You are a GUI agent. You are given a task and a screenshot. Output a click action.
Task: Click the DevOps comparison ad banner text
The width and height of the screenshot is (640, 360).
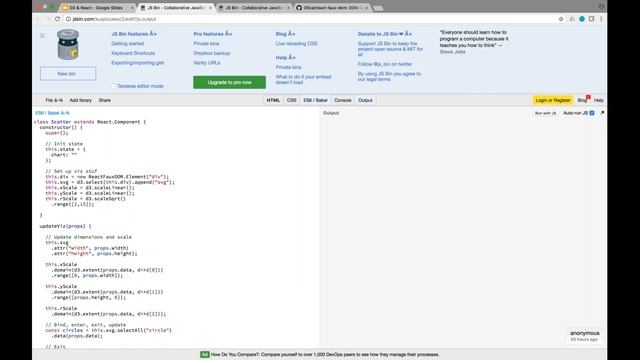pyautogui.click(x=325, y=354)
